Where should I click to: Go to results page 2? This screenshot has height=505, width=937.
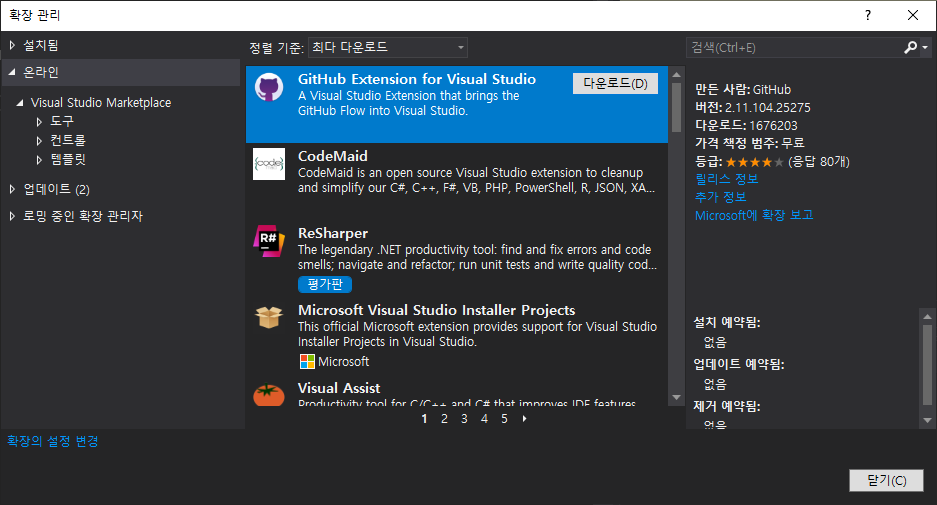pos(444,419)
